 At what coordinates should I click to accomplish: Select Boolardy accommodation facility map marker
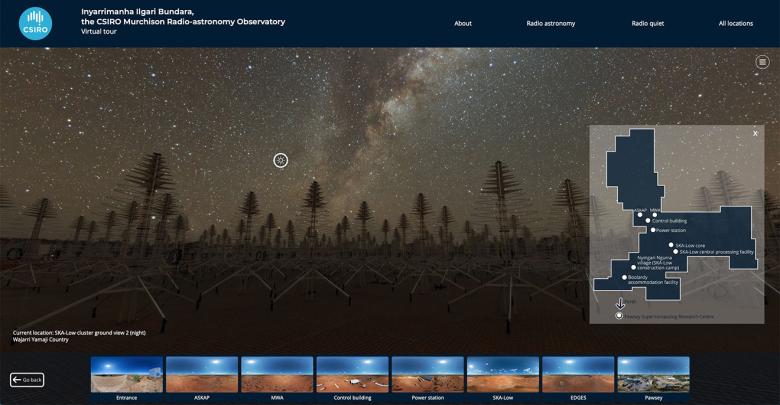click(624, 277)
